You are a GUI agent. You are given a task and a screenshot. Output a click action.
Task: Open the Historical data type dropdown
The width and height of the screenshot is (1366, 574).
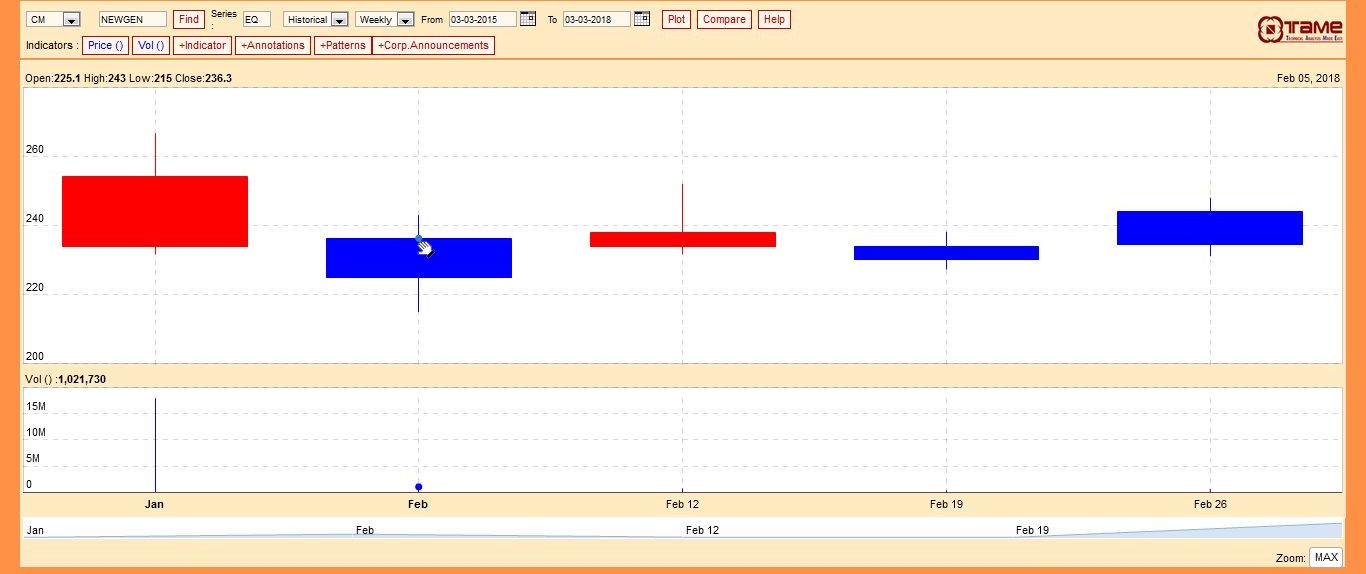click(339, 20)
